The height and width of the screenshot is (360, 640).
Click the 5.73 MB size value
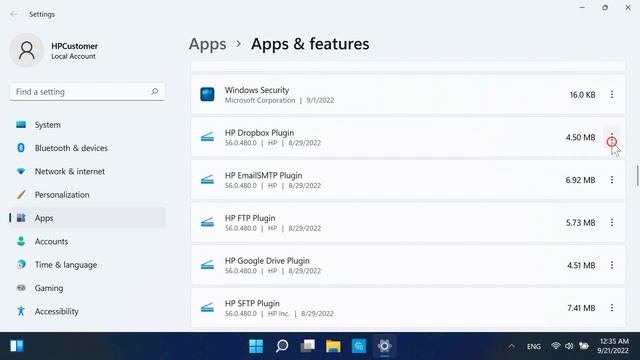point(580,223)
